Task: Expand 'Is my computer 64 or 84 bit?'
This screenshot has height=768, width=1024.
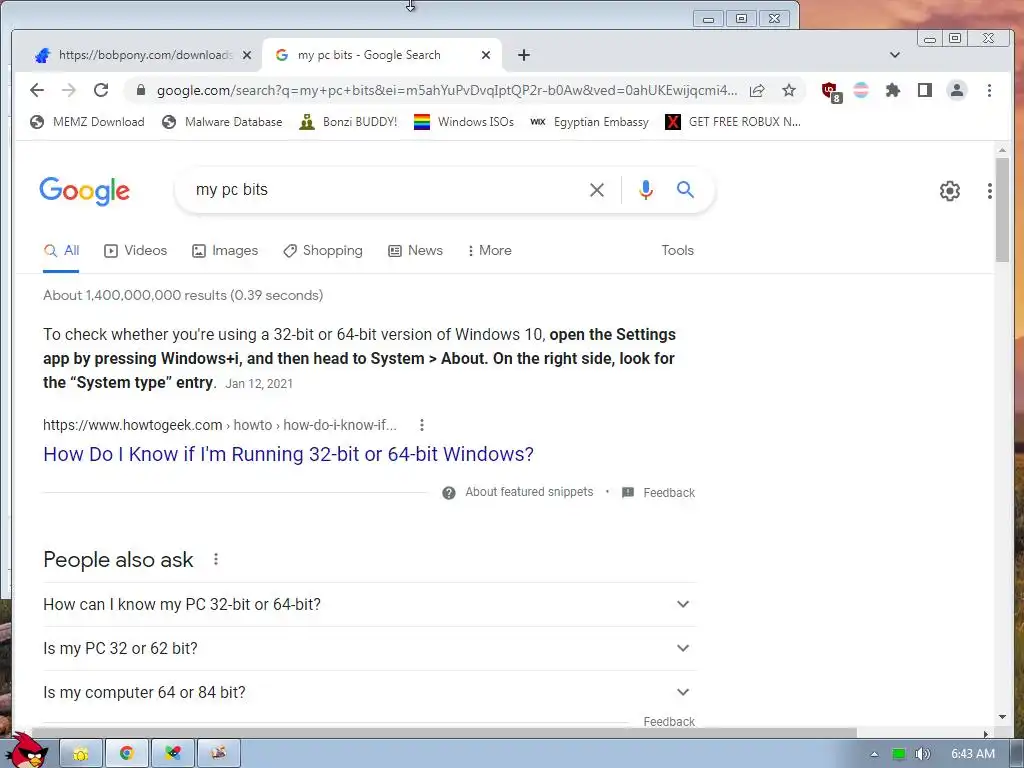Action: click(370, 692)
